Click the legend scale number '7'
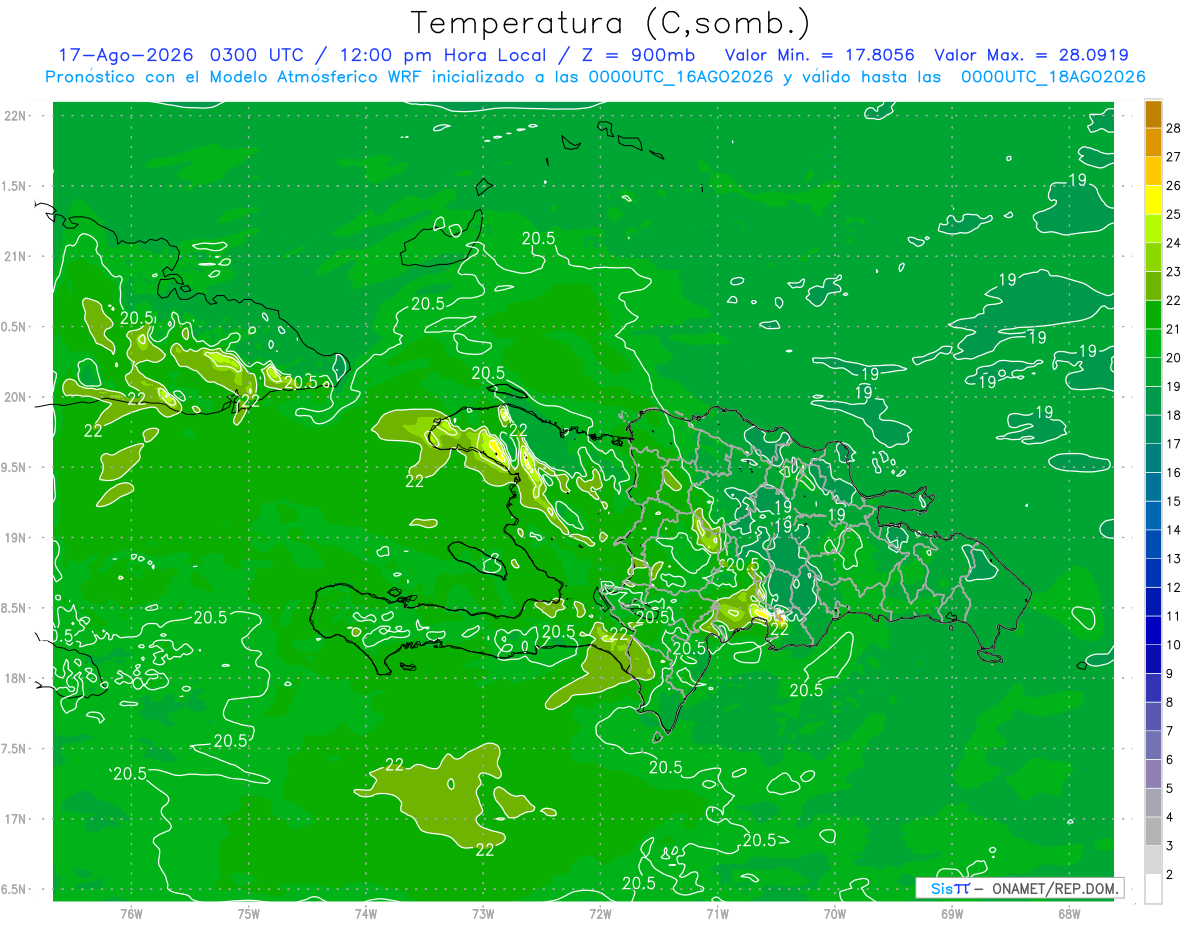The width and height of the screenshot is (1200, 927). 1170,731
